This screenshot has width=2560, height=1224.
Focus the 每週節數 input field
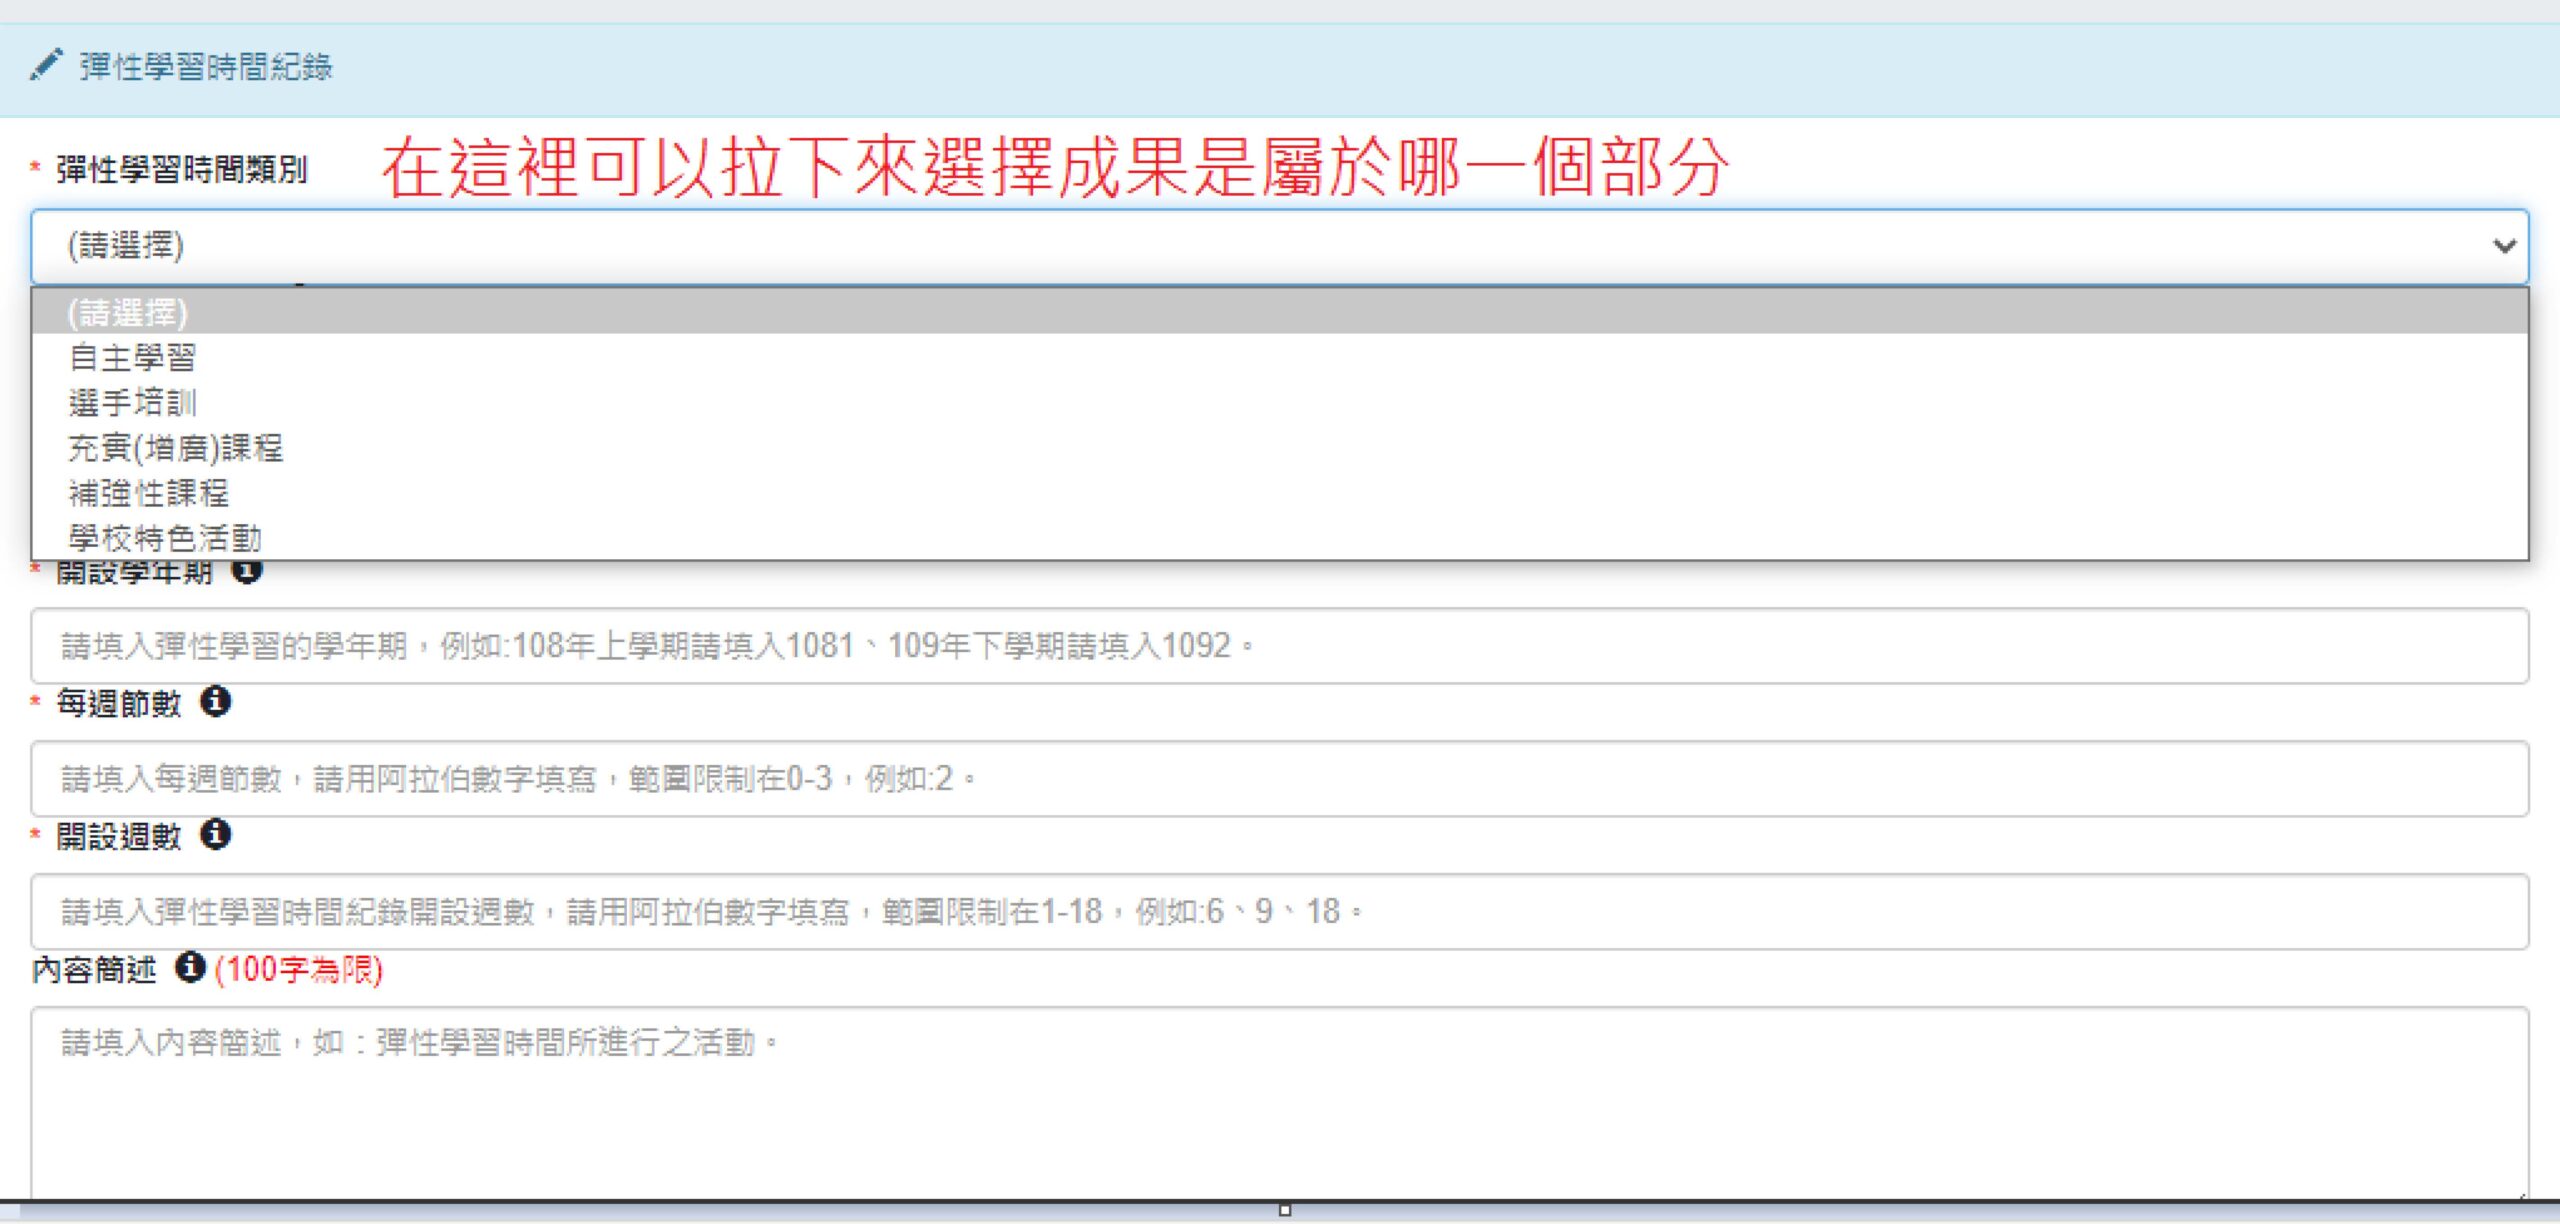[1279, 779]
